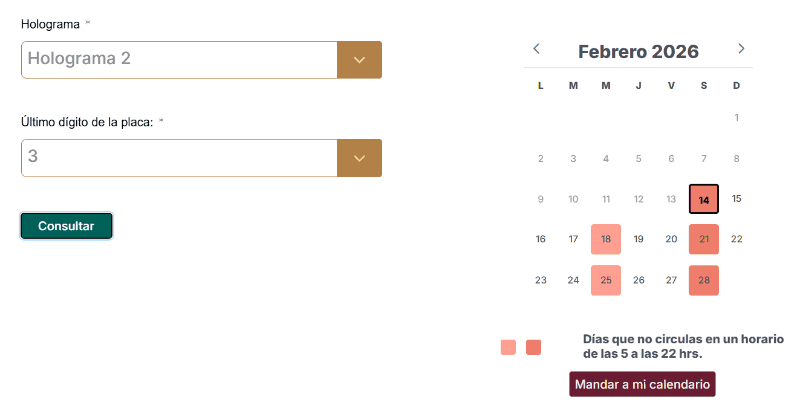800x414 pixels.
Task: Click the plate digit field showing 3
Action: pyautogui.click(x=180, y=158)
